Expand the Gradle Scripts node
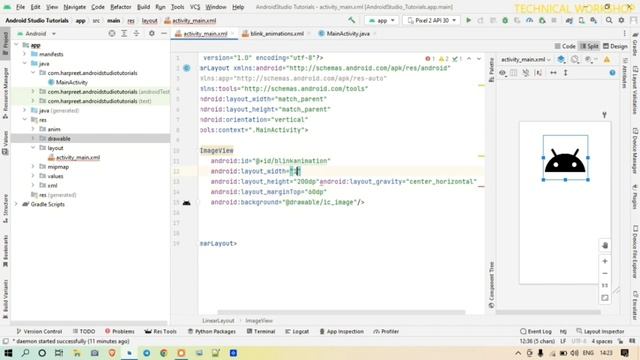 pyautogui.click(x=16, y=204)
